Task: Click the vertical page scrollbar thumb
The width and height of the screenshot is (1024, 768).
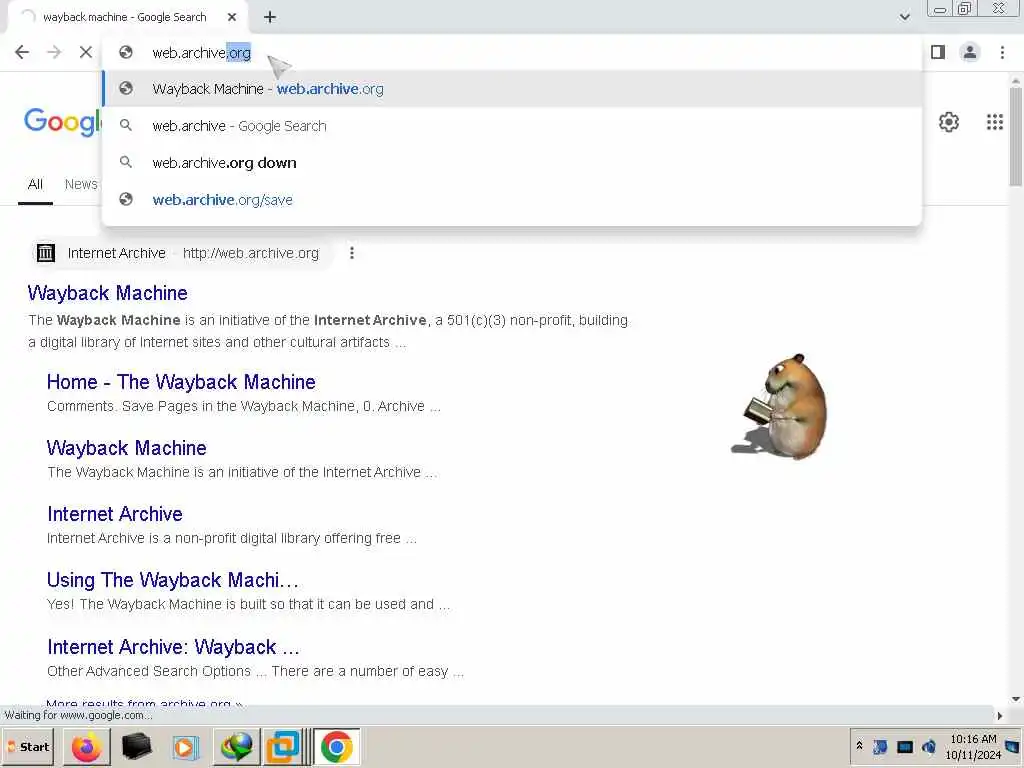Action: point(1016,136)
